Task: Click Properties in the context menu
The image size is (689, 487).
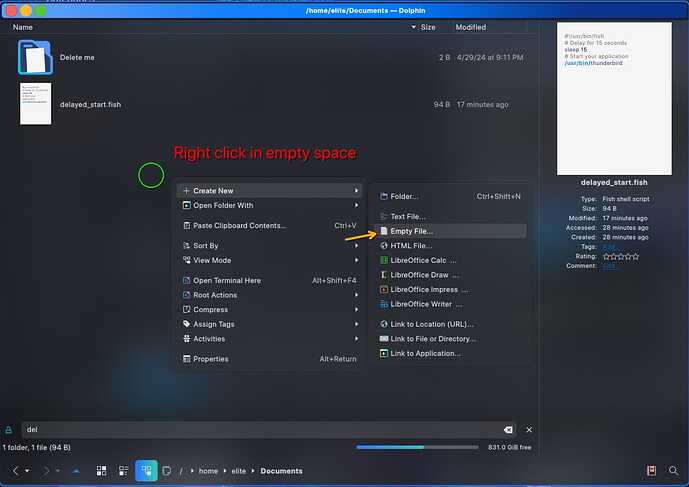Action: 210,359
